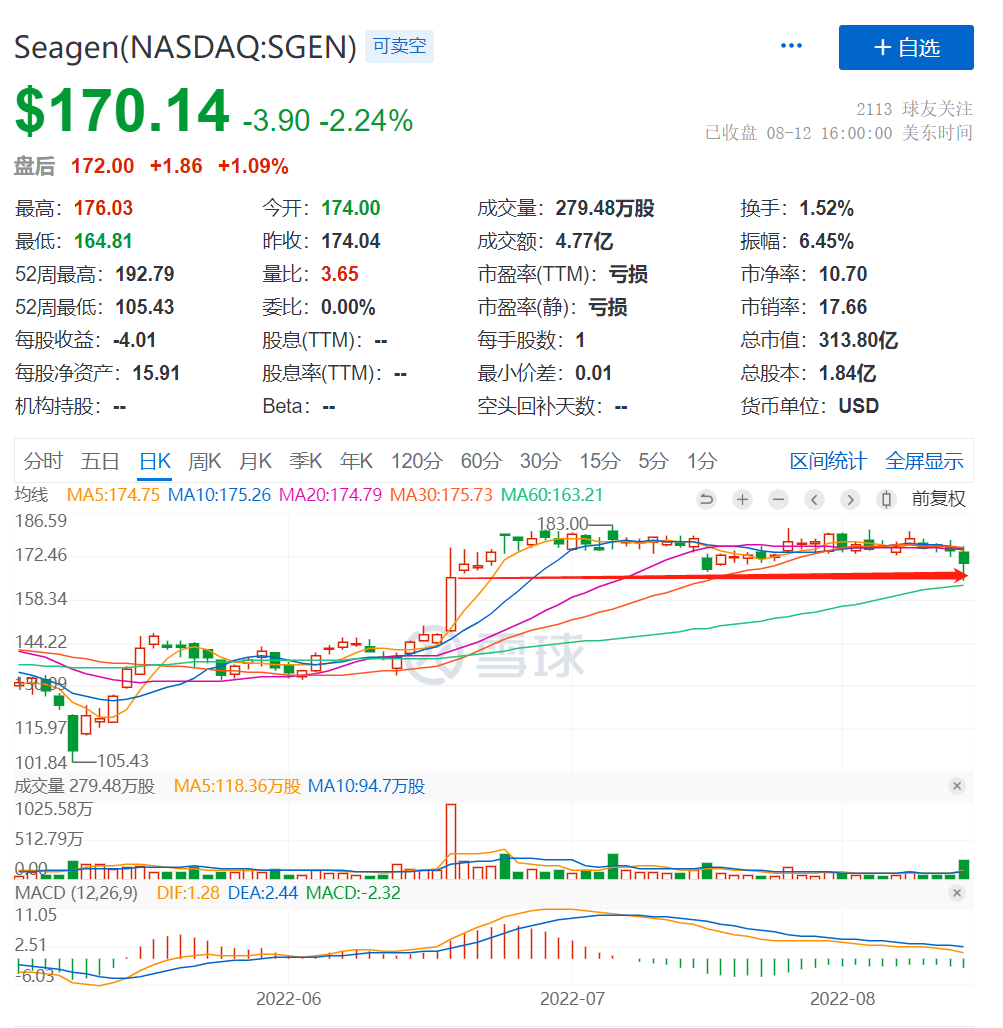Zoom in the K-line chart with plus icon
The height and width of the screenshot is (1028, 1003).
pyautogui.click(x=742, y=499)
